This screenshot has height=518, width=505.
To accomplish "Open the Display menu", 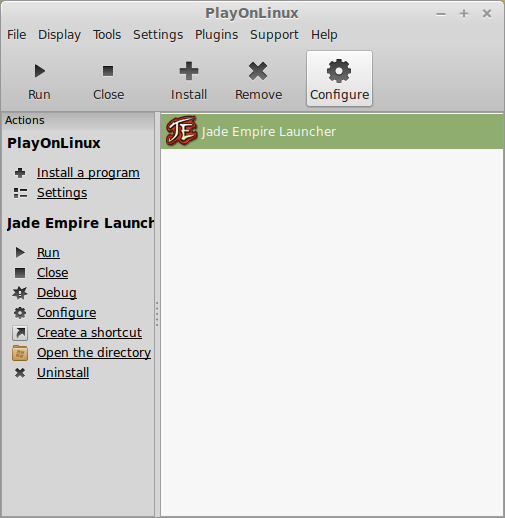I will pos(59,35).
